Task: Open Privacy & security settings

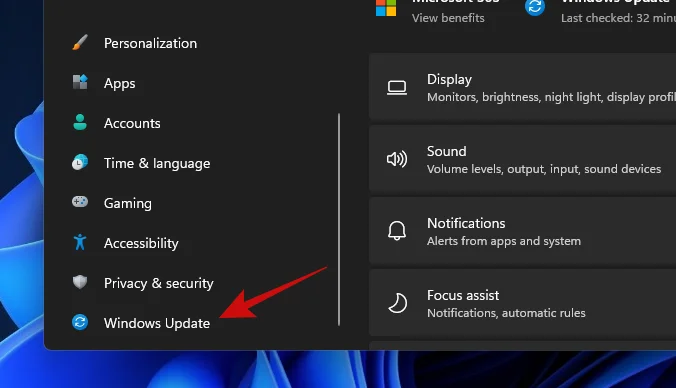Action: tap(159, 283)
